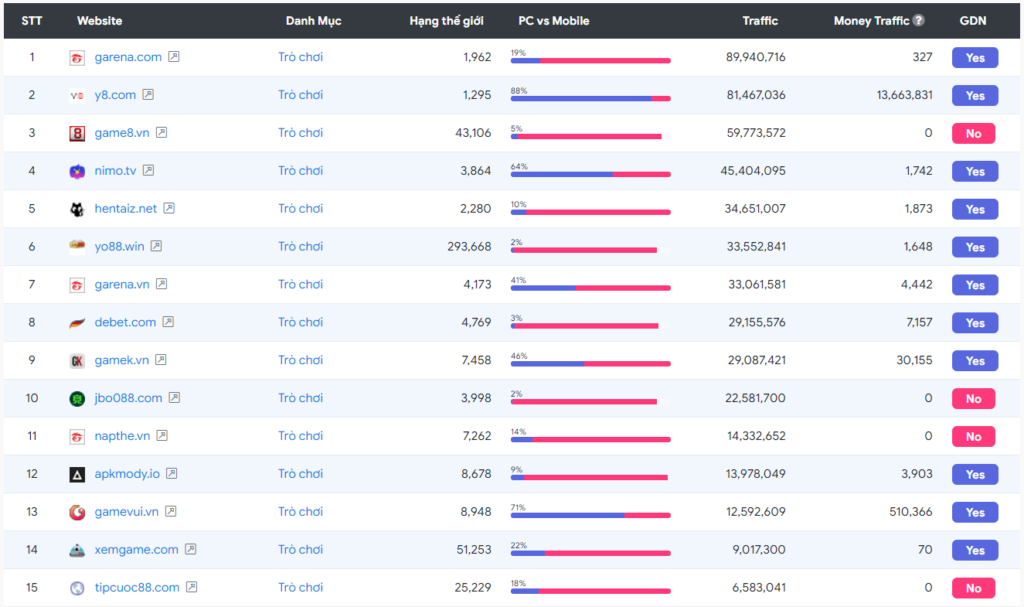Sort by the Traffic column header

click(760, 21)
